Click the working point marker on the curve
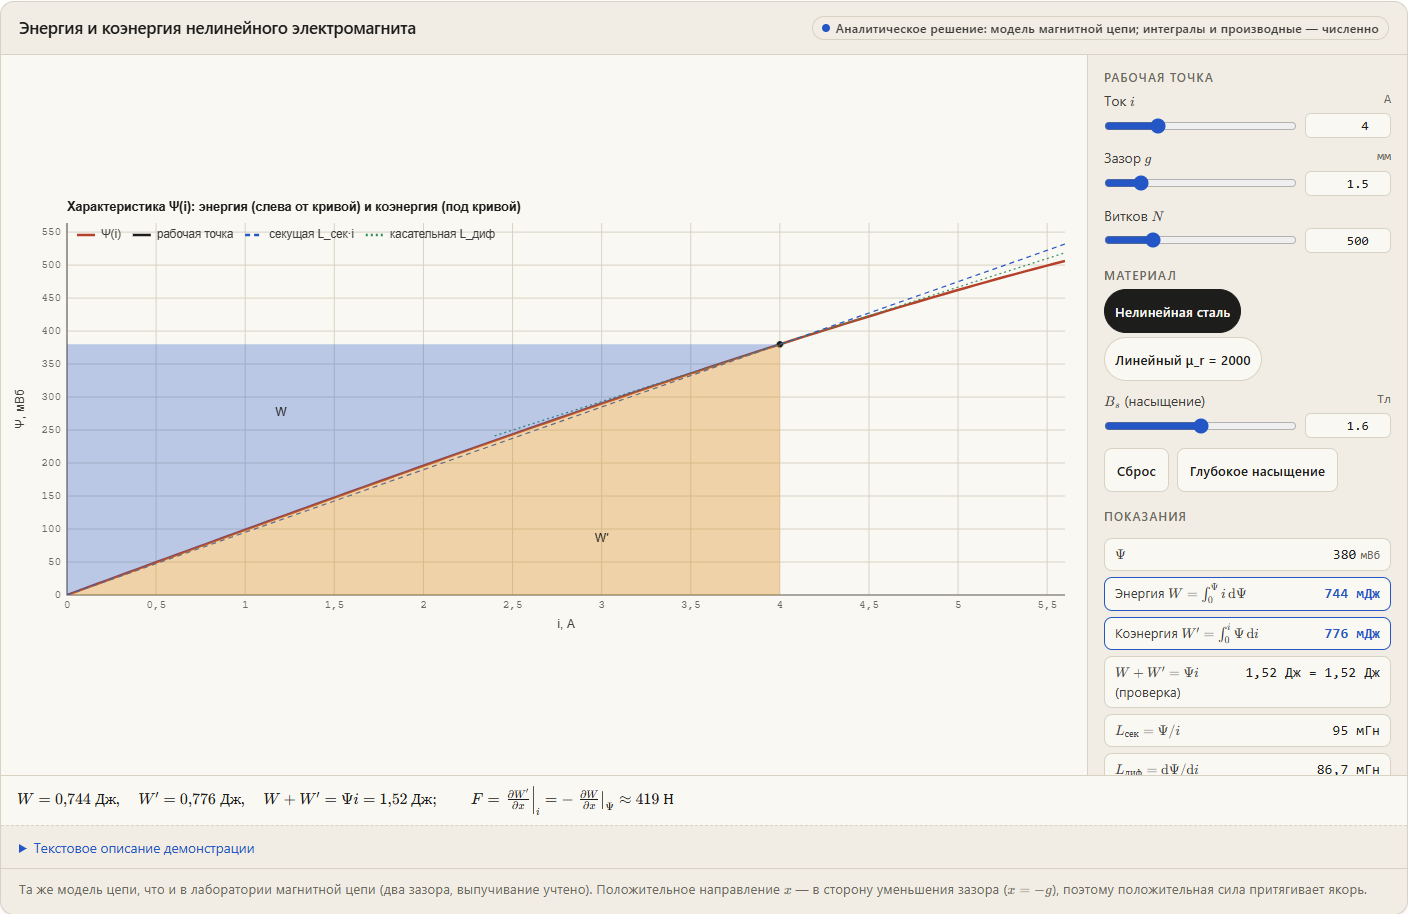This screenshot has width=1408, height=915. tap(780, 344)
